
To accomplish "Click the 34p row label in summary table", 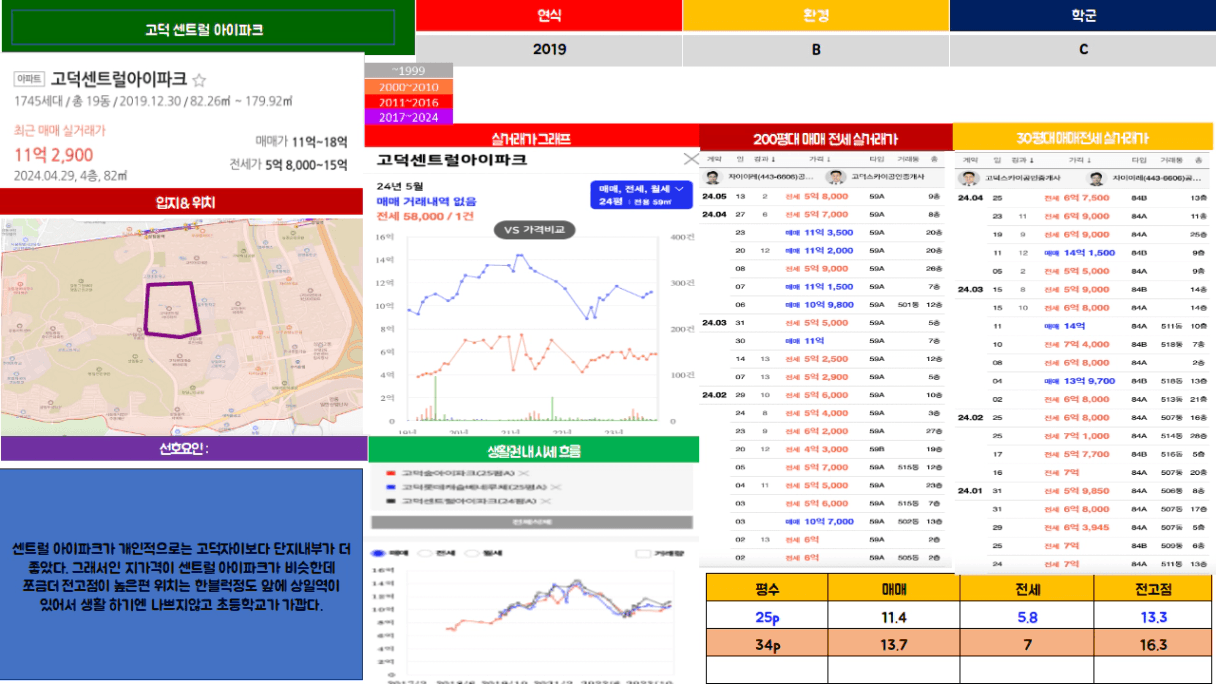I will [x=767, y=644].
